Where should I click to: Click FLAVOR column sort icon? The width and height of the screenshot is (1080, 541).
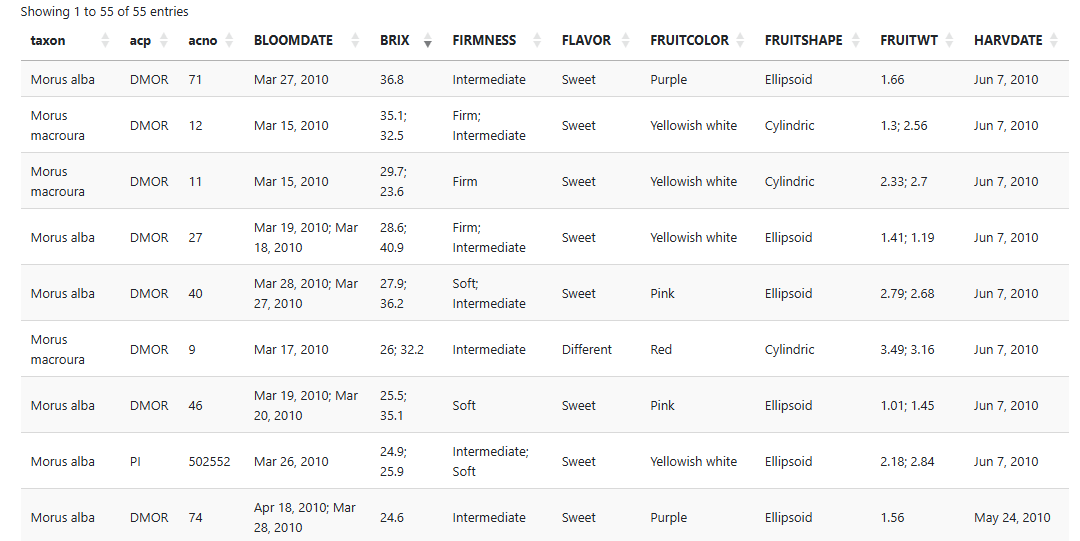pos(625,41)
